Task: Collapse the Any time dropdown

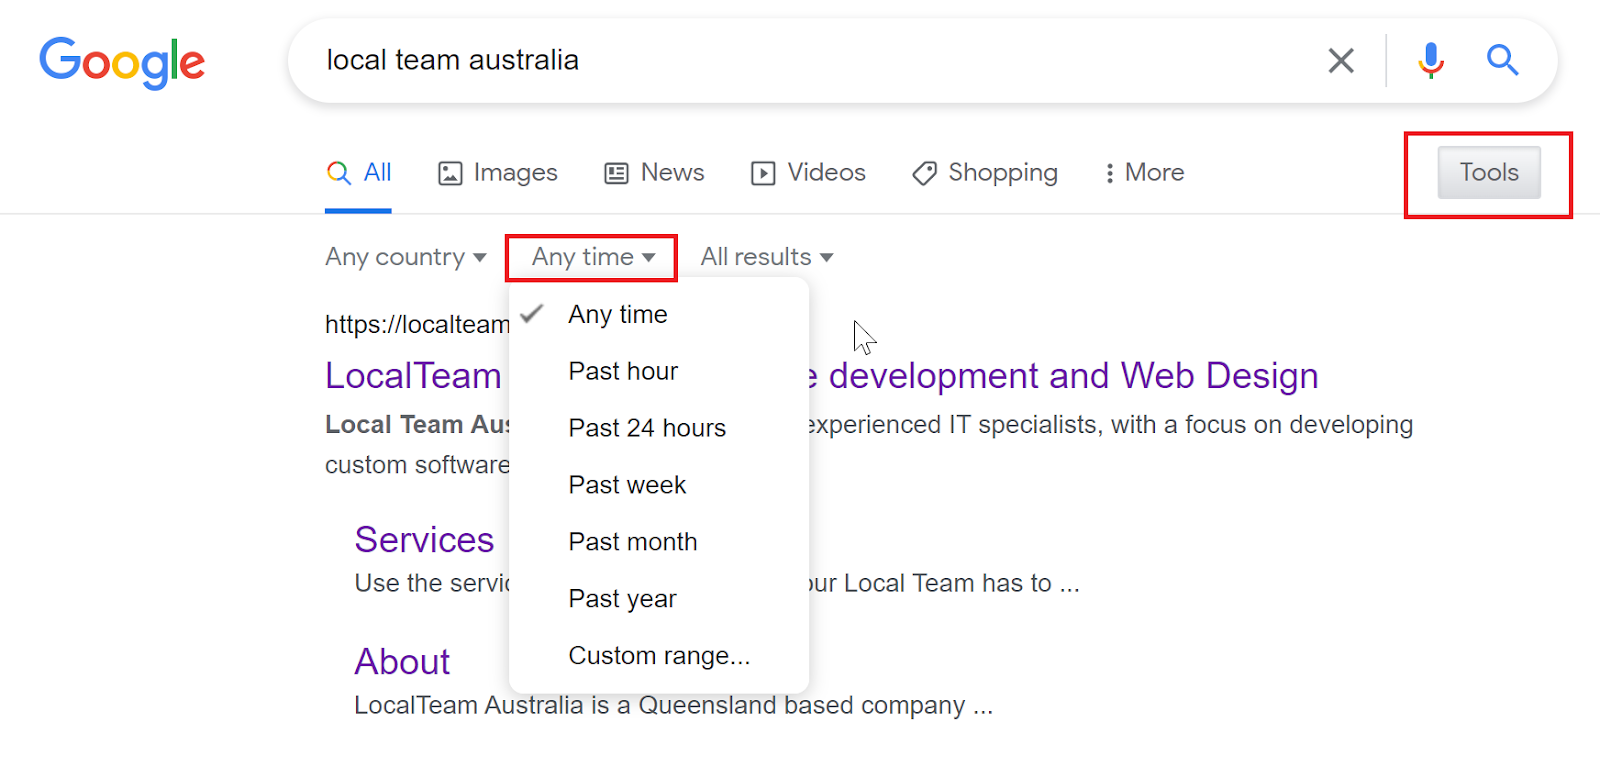Action: 593,257
